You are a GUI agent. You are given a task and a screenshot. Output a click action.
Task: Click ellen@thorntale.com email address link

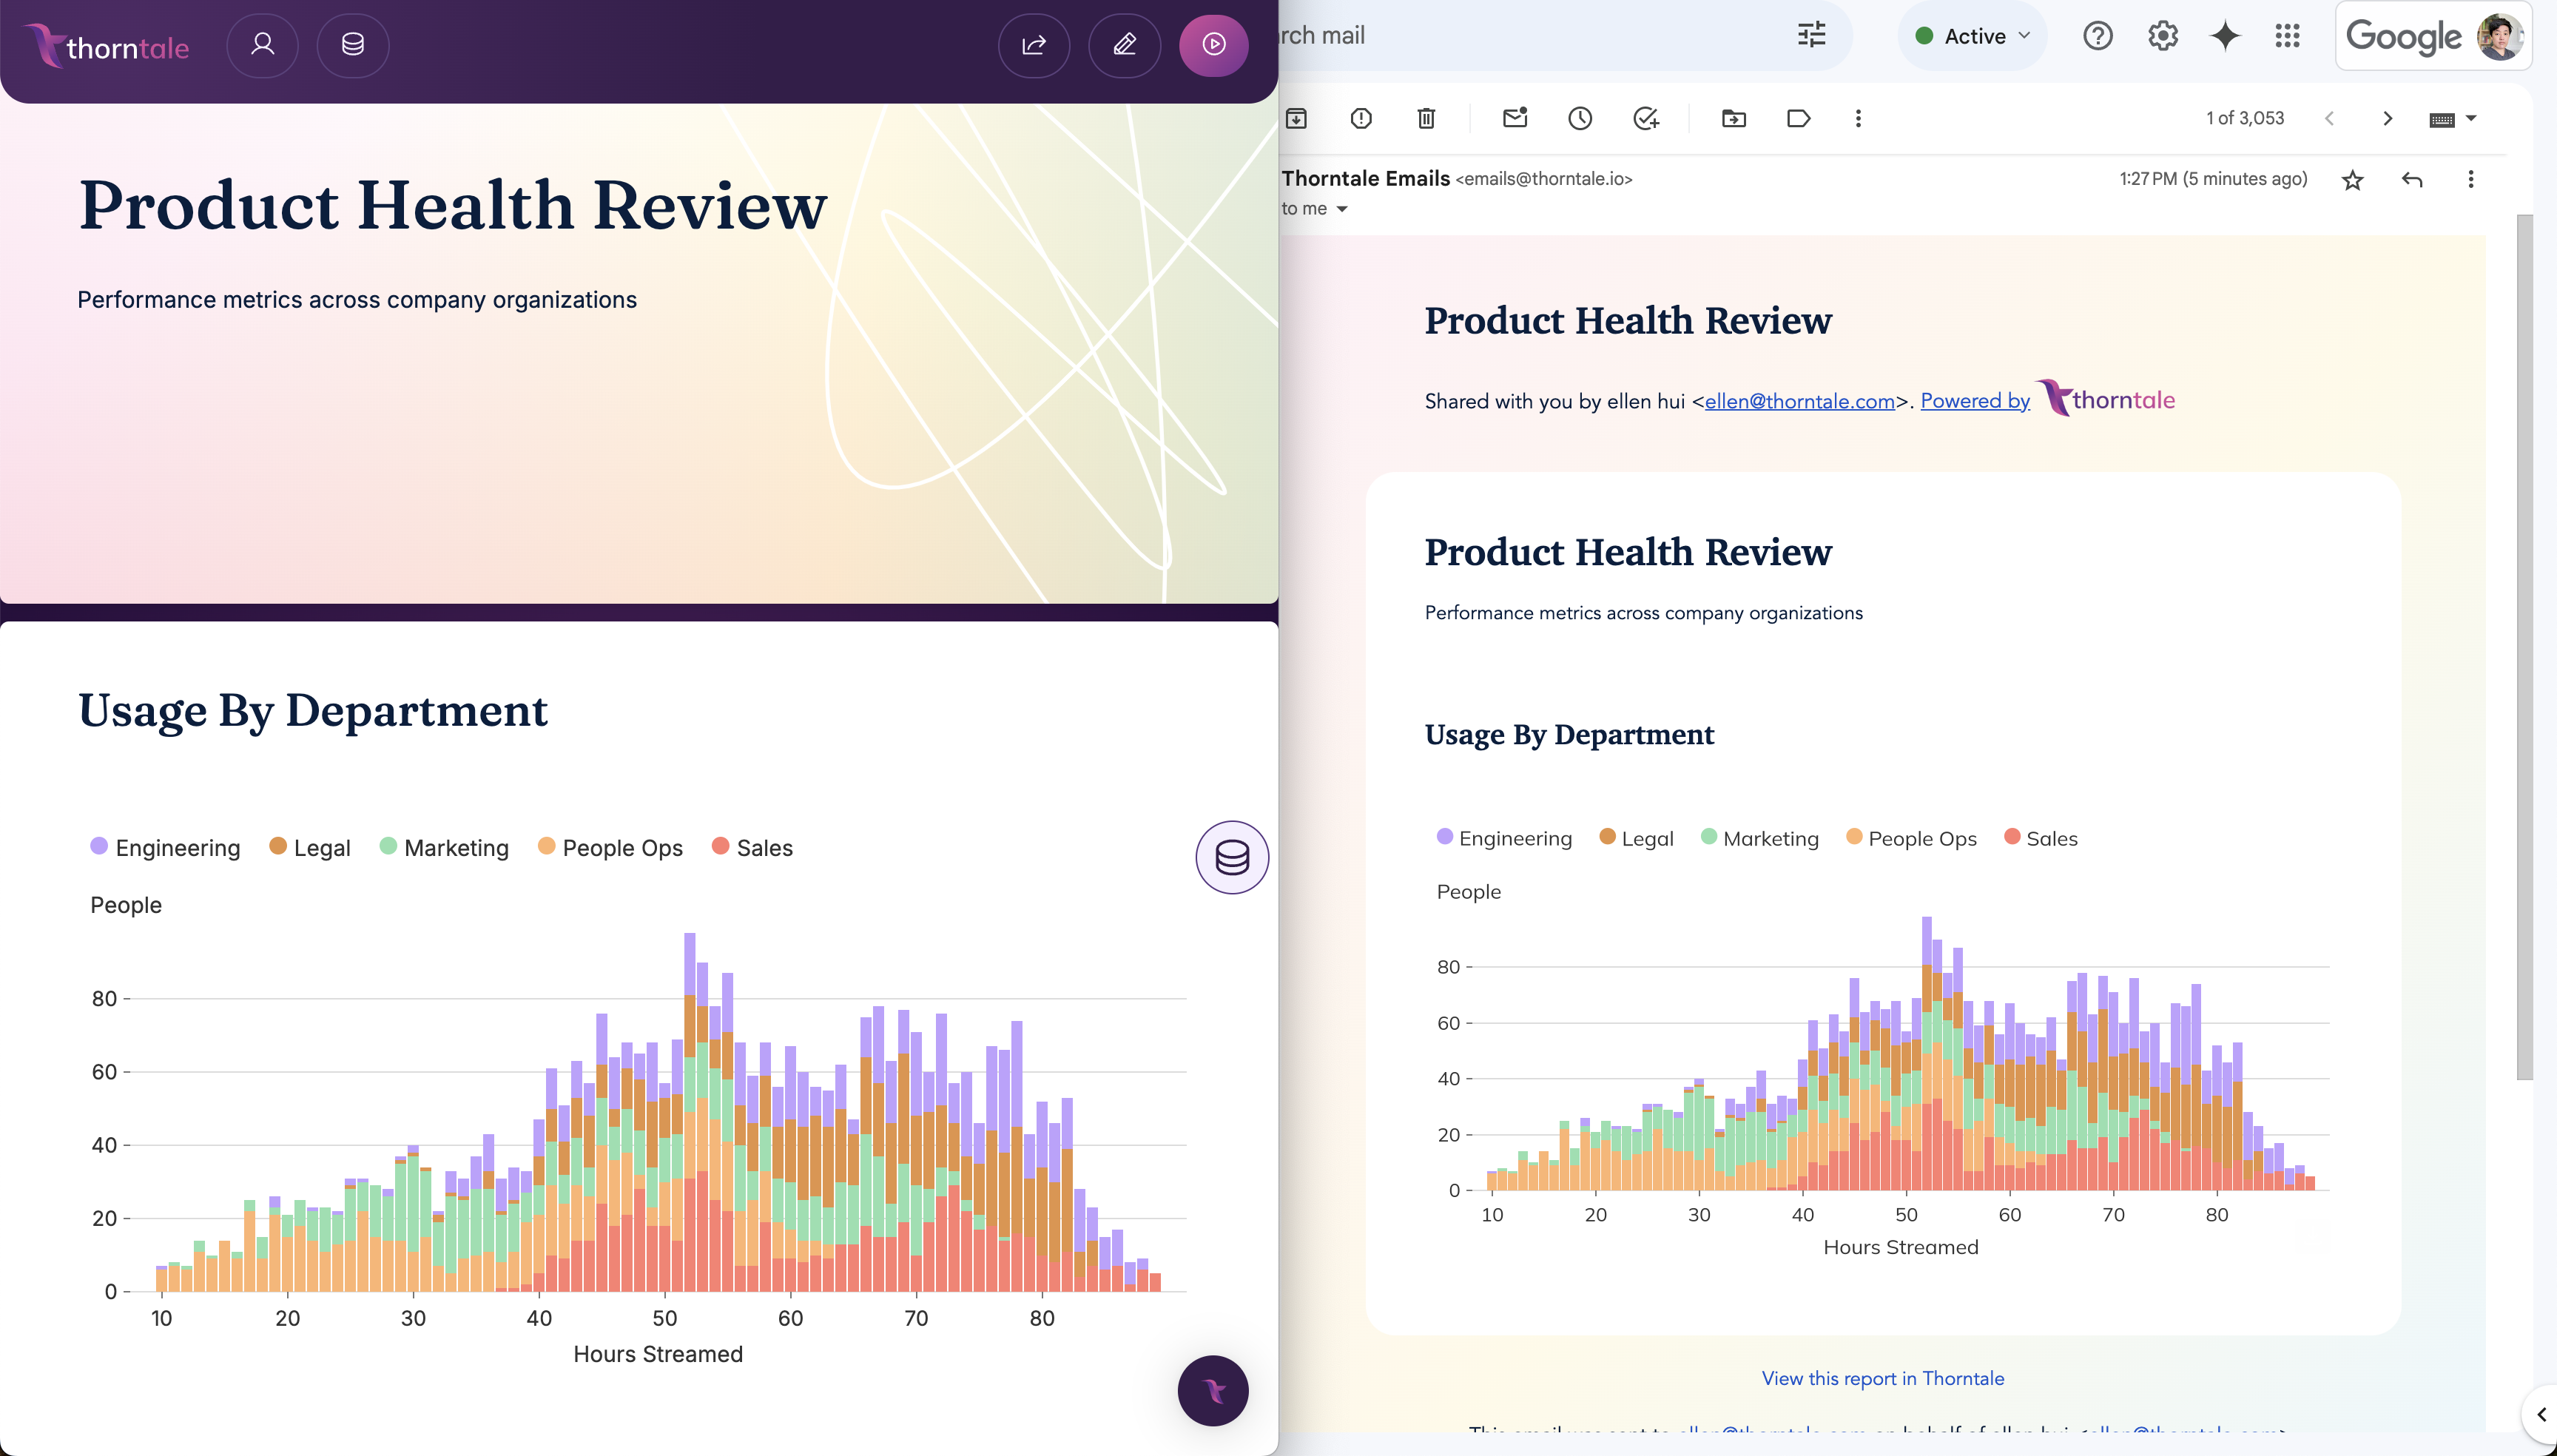[x=1799, y=400]
